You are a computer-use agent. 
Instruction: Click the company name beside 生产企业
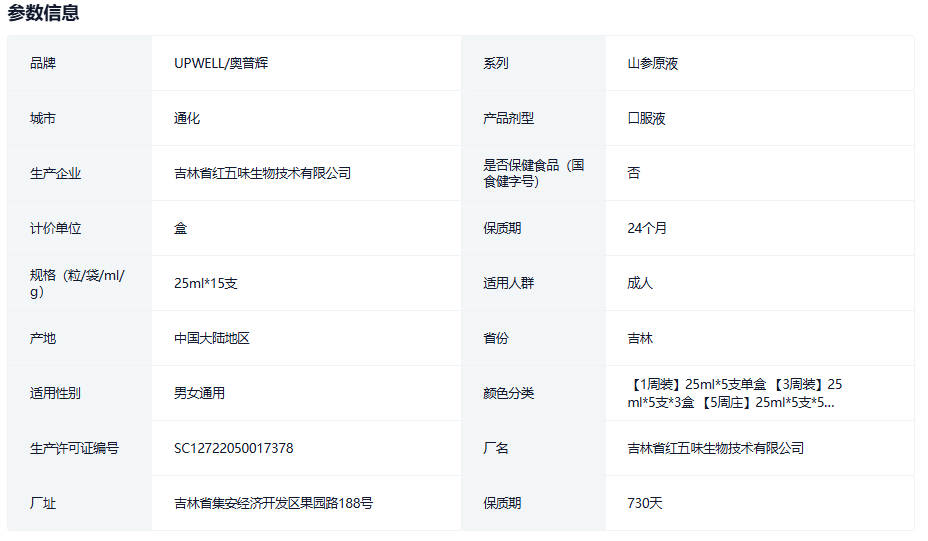point(262,173)
